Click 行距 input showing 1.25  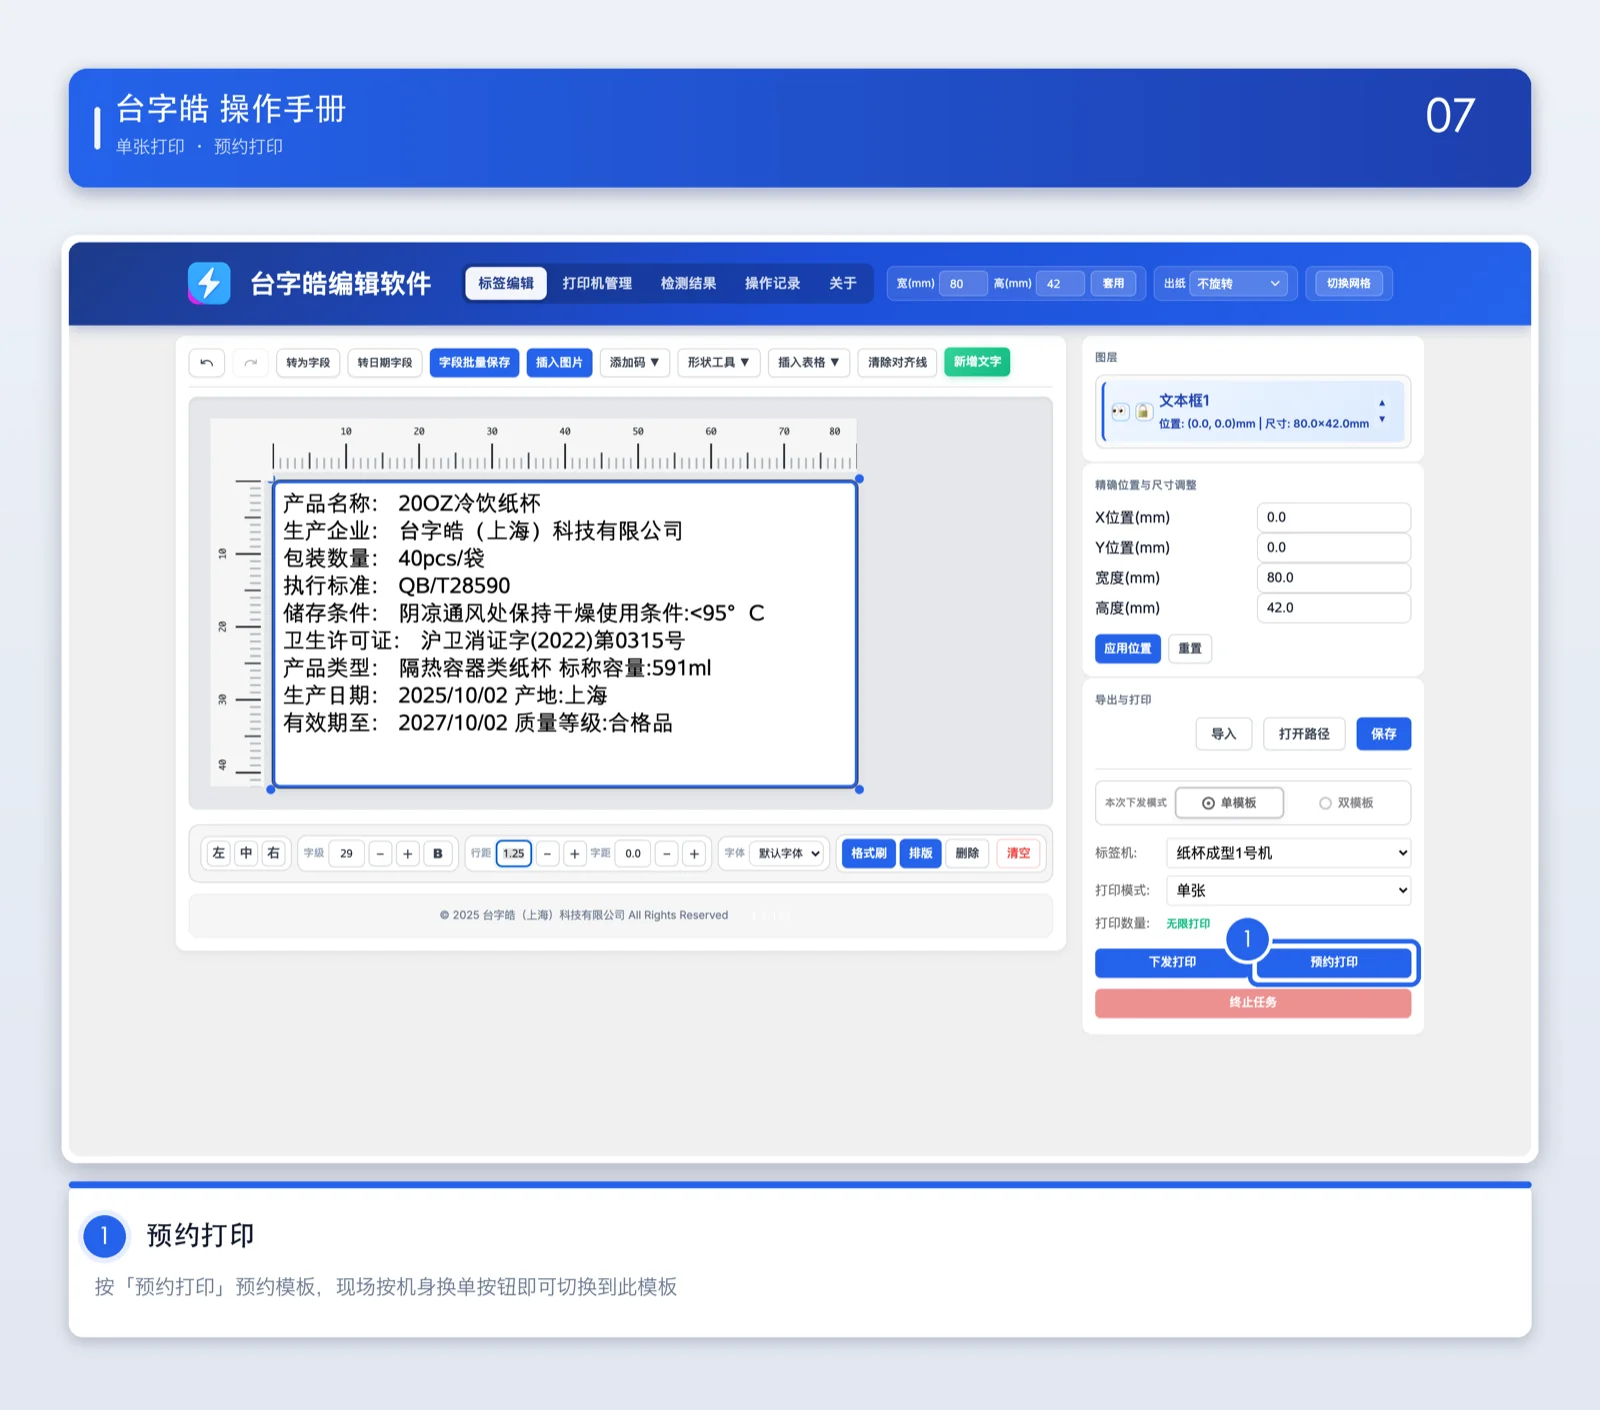(x=514, y=853)
